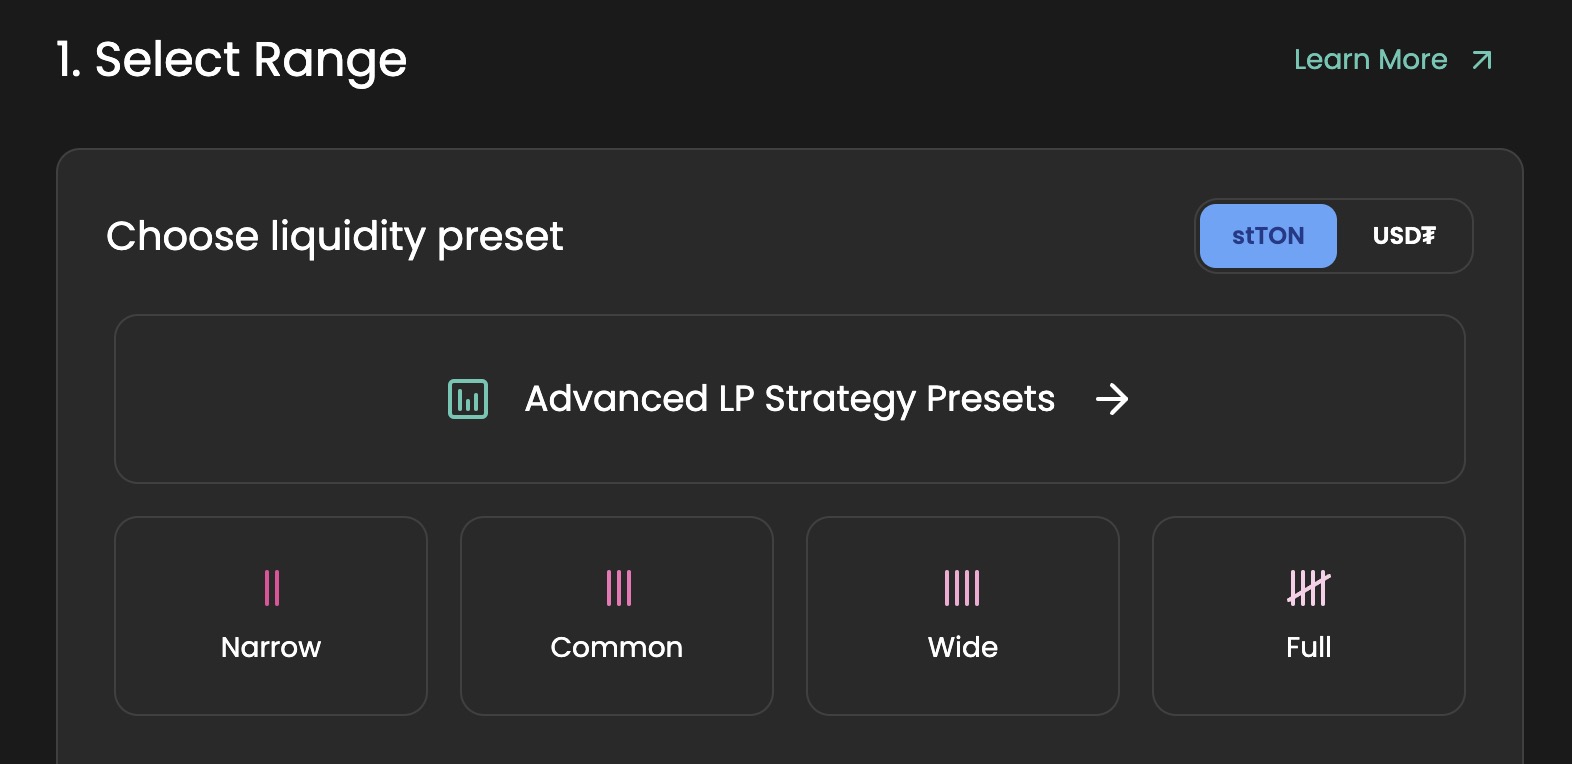
Task: Click the three-bar Common preset icon
Action: click(618, 588)
